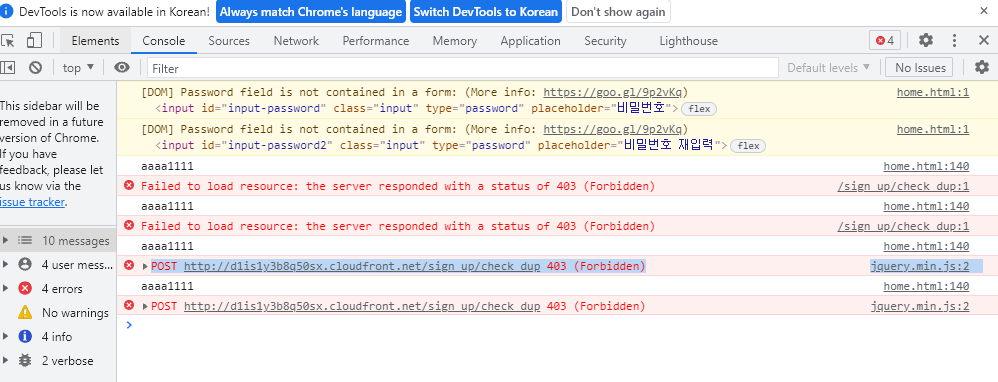Click Switch DevTools to Korean button
Image resolution: width=998 pixels, height=382 pixels.
[x=486, y=11]
